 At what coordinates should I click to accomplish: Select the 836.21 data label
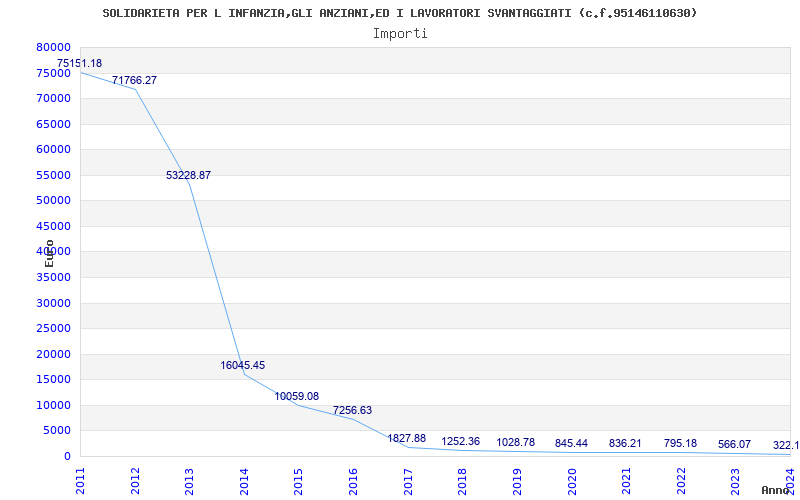pos(625,443)
